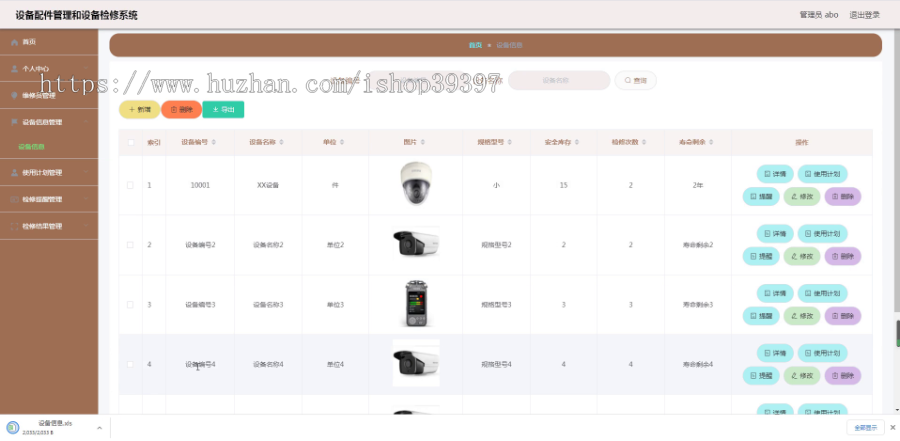
Task: Sort table by 单位 column arrows
Action: 342,142
